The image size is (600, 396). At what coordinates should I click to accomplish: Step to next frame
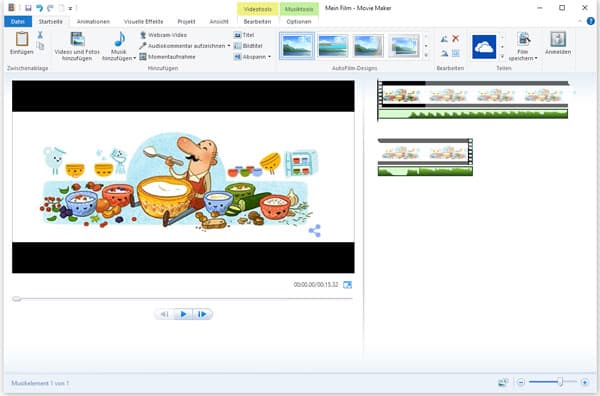click(x=202, y=314)
